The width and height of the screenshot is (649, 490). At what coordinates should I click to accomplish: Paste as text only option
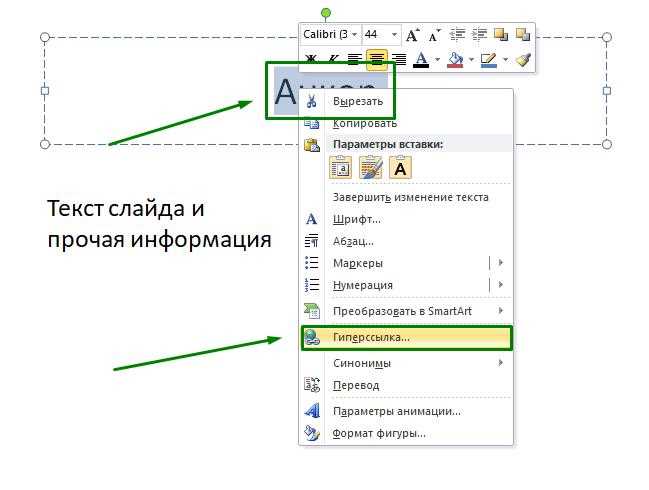400,168
